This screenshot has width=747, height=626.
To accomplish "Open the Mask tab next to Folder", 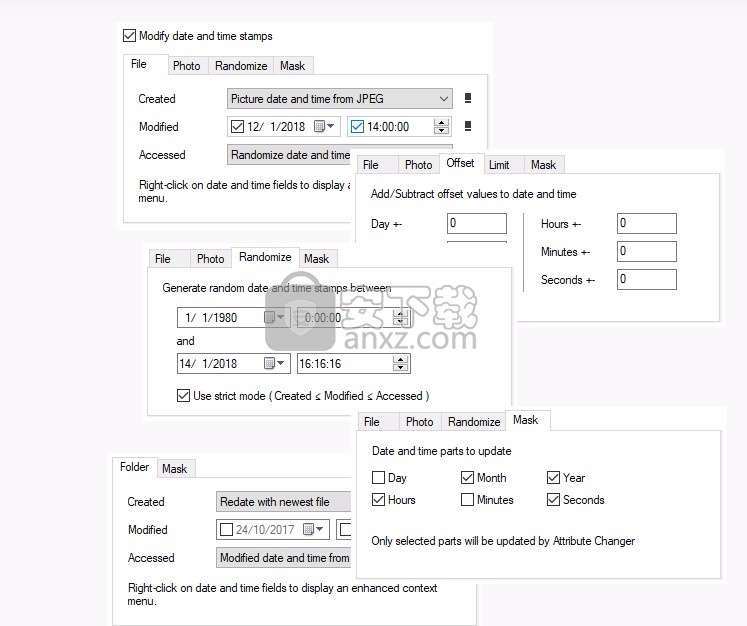I will [174, 469].
